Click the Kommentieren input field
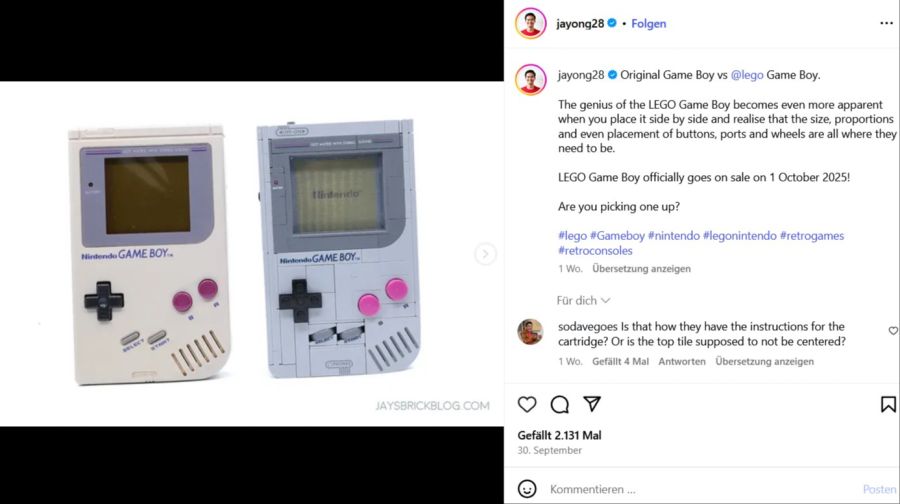The width and height of the screenshot is (900, 504). pyautogui.click(x=700, y=489)
